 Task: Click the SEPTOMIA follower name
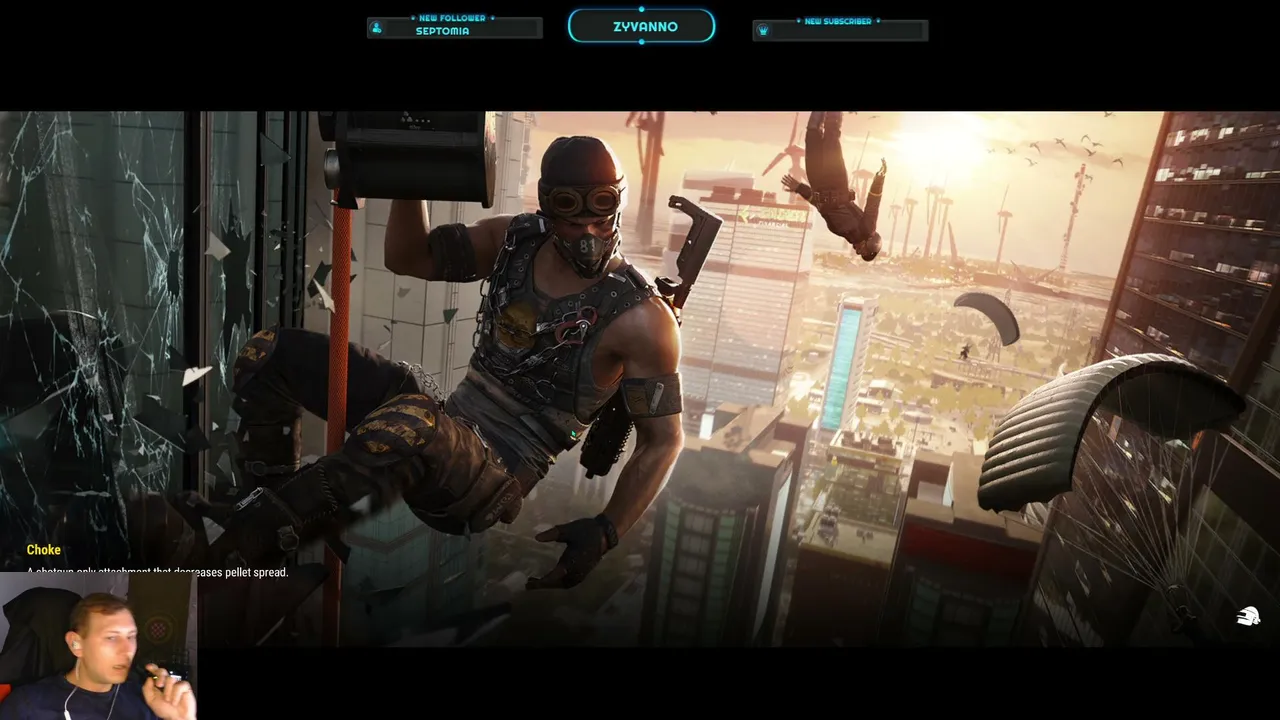[x=442, y=31]
